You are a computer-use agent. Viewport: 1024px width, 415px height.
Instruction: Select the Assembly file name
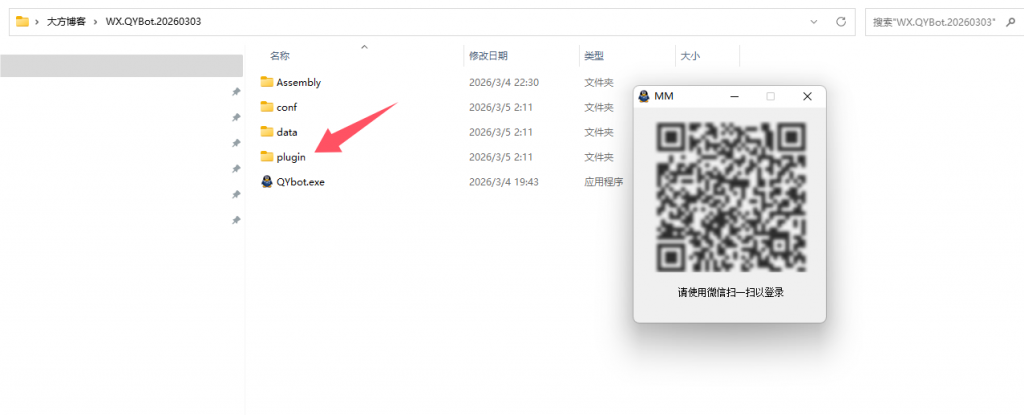298,82
